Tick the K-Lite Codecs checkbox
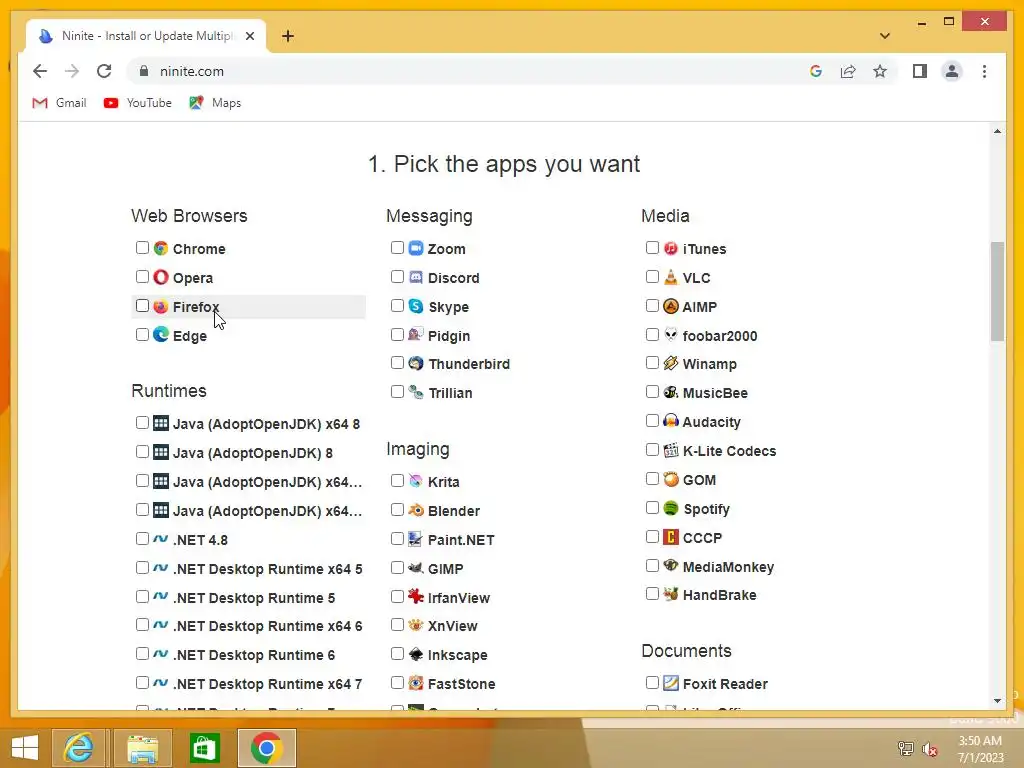Image resolution: width=1024 pixels, height=768 pixels. [652, 449]
